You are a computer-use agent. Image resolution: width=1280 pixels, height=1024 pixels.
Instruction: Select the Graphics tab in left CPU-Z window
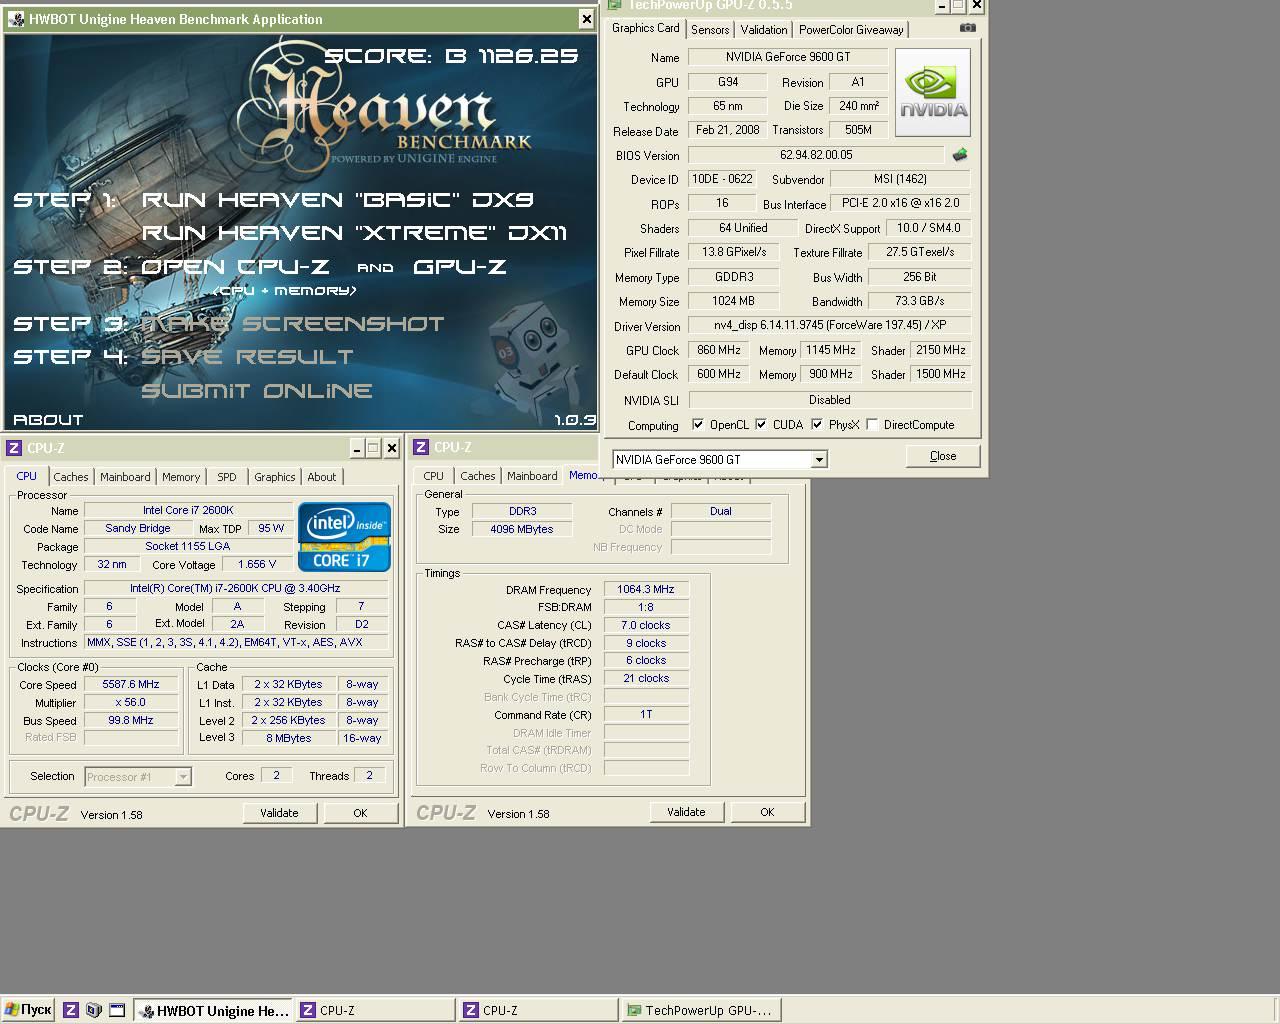[x=275, y=477]
